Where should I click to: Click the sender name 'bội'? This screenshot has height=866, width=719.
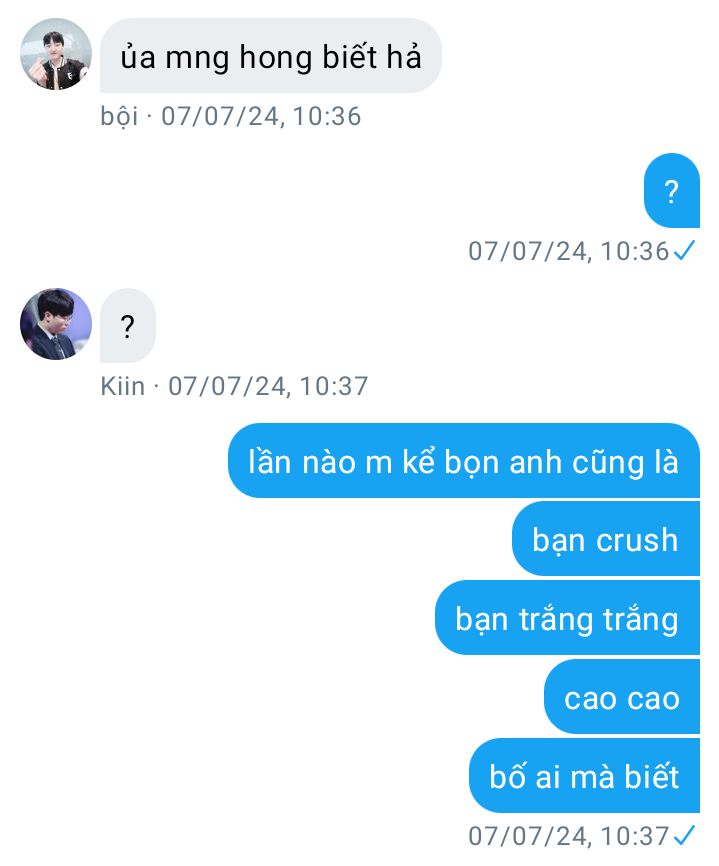[x=119, y=117]
